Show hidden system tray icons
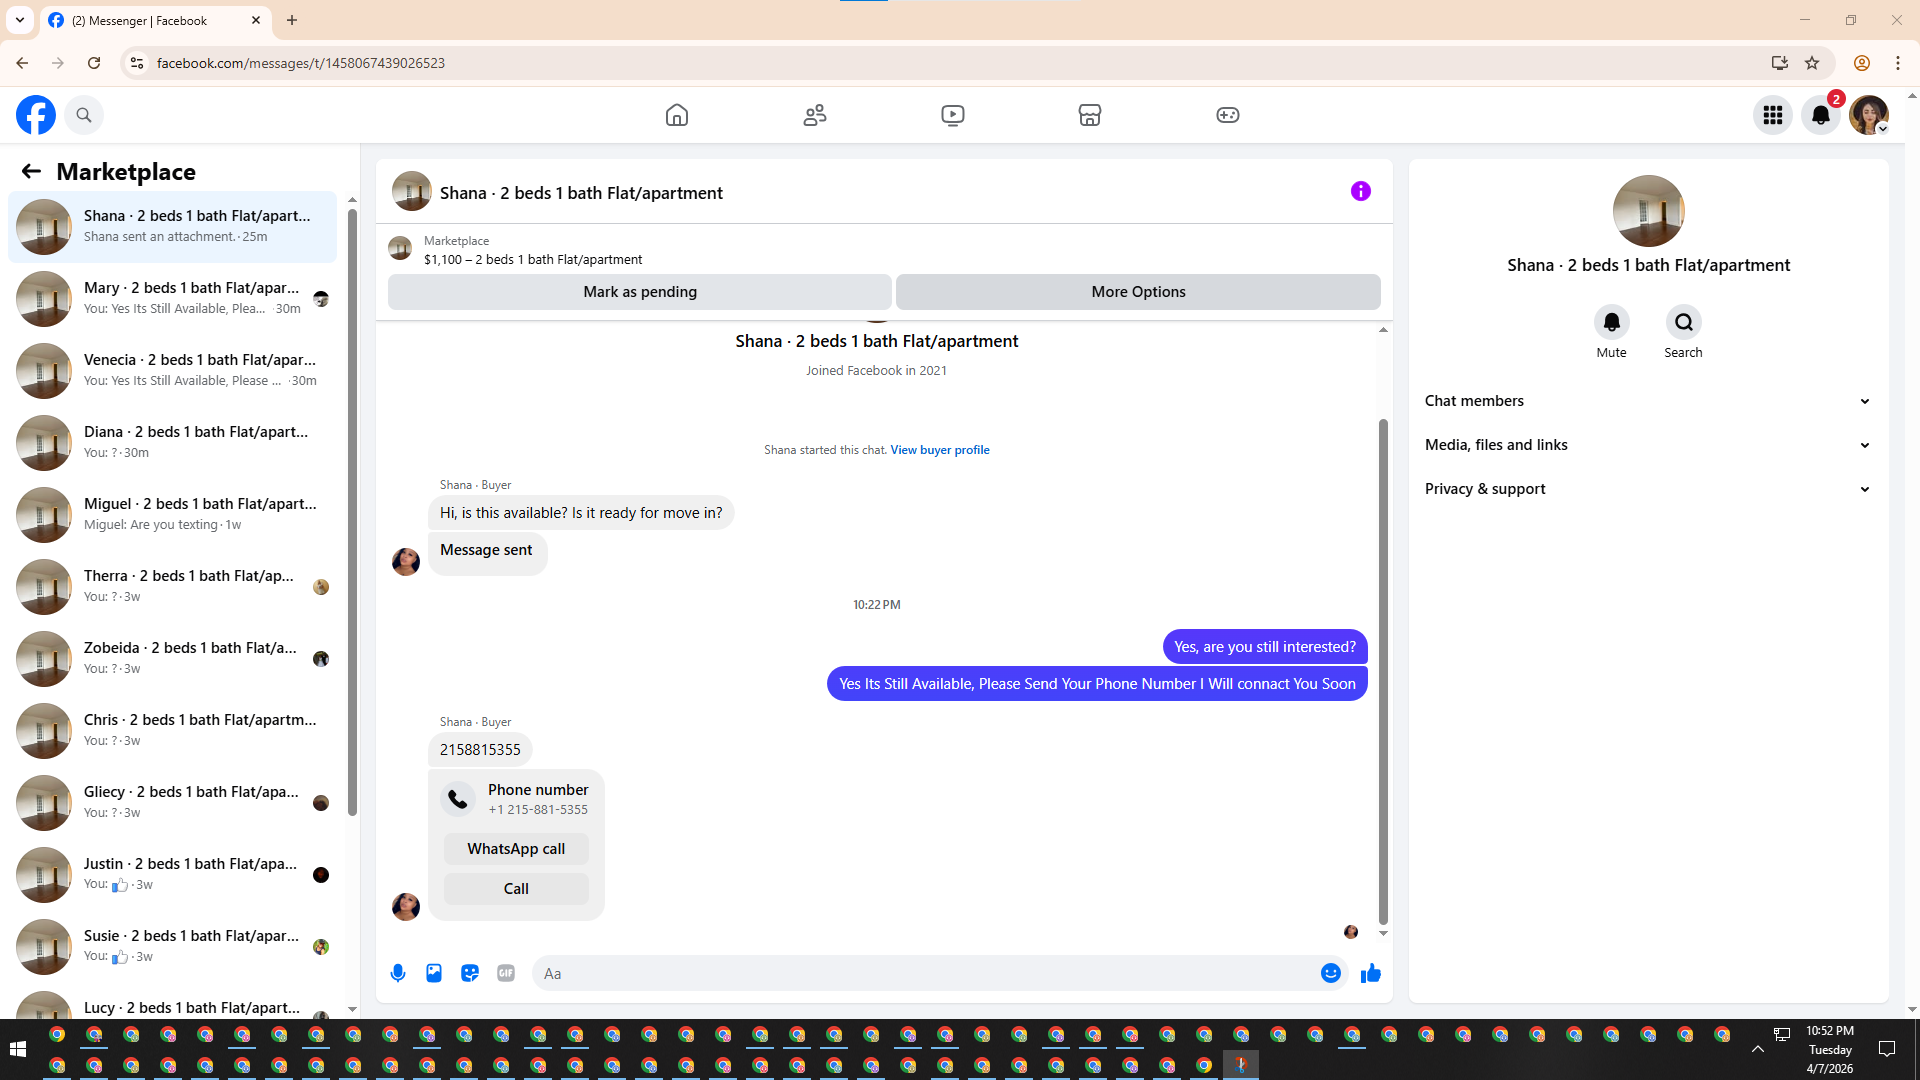 (1757, 1049)
